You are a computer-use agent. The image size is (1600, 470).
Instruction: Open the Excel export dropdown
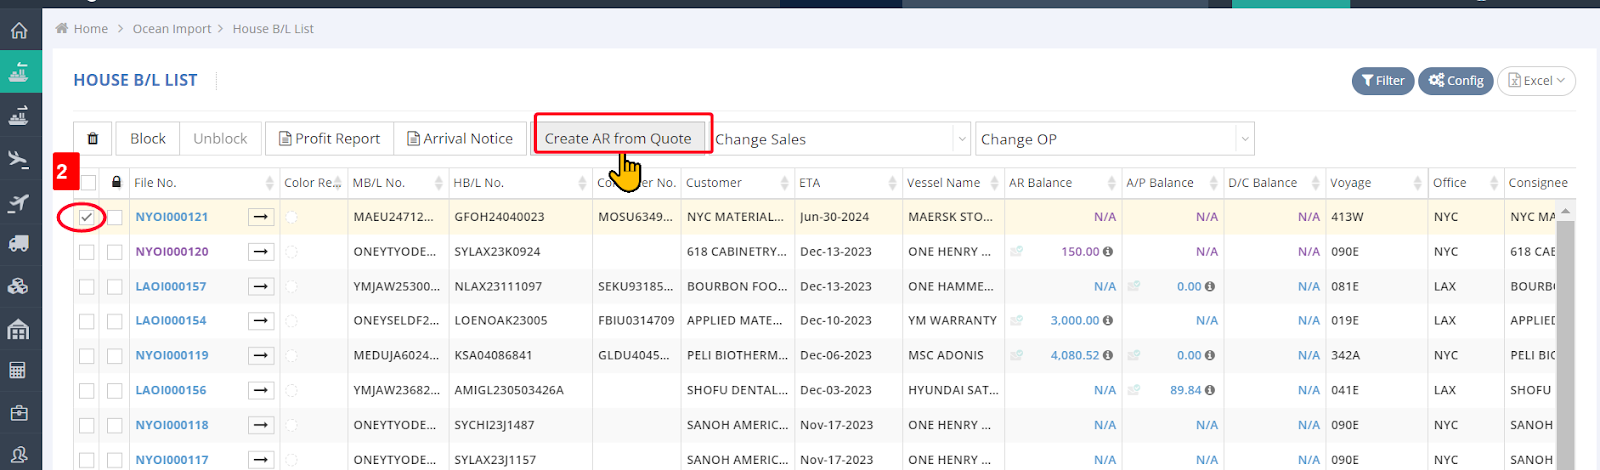point(1536,81)
